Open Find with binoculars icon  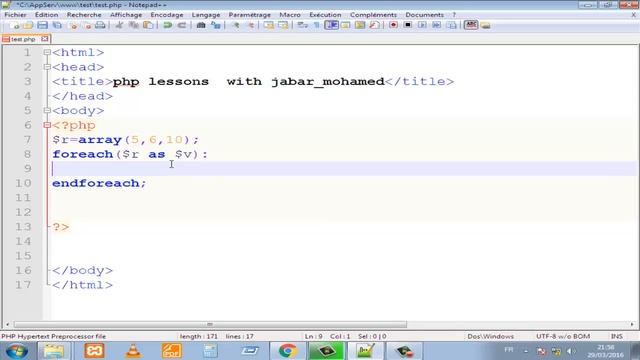click(201, 25)
